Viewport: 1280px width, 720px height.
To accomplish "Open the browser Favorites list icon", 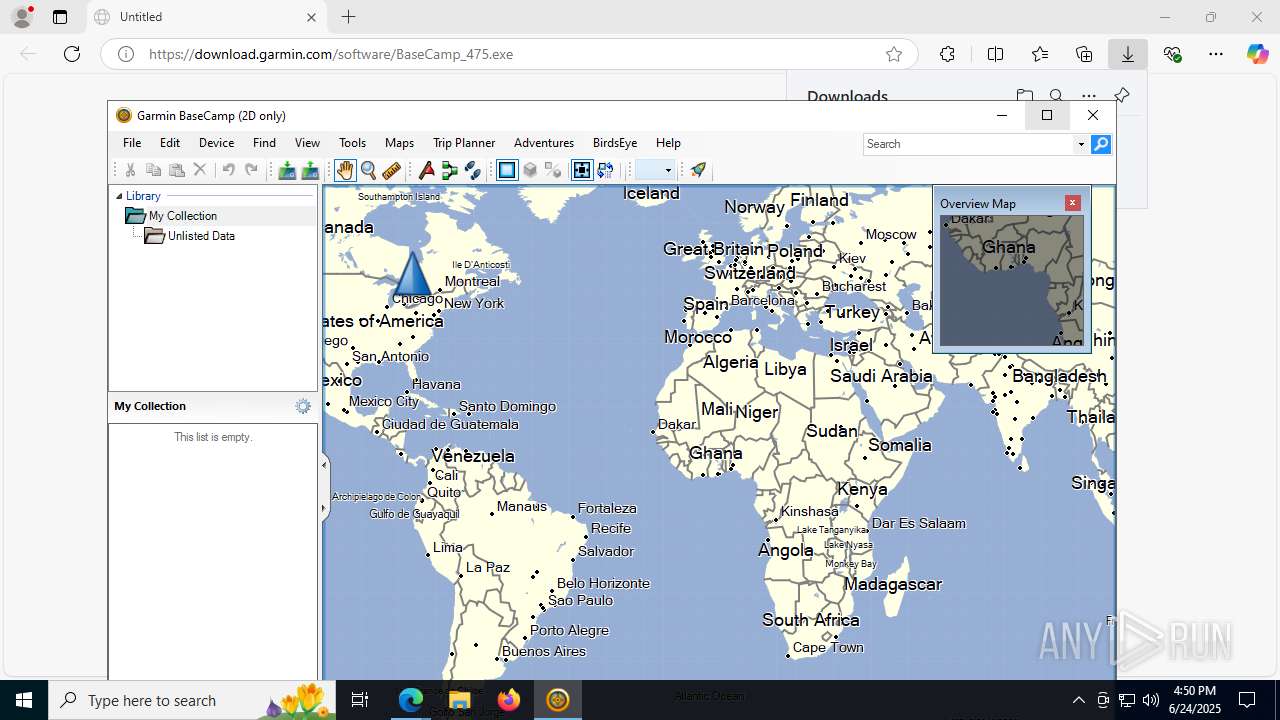I will [x=1040, y=54].
